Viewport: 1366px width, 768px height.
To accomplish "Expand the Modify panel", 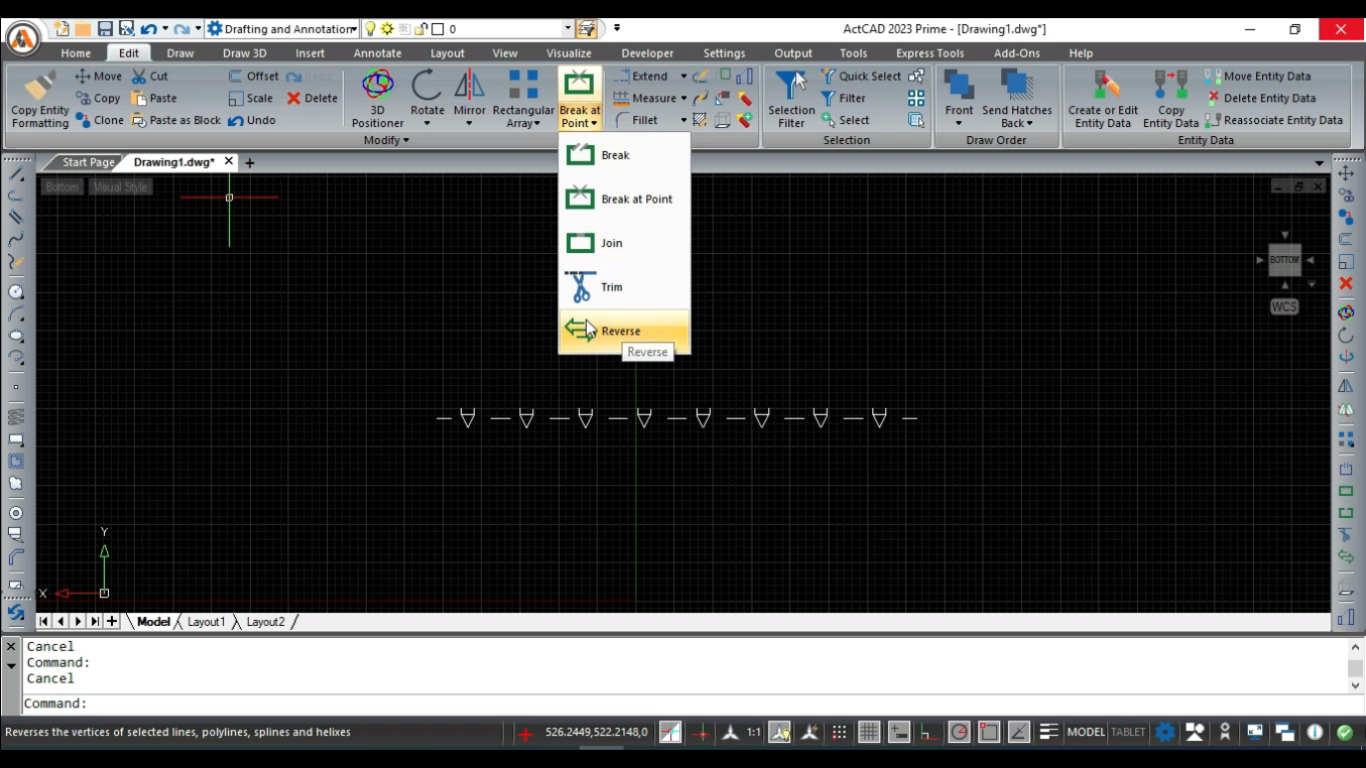I will click(x=386, y=140).
